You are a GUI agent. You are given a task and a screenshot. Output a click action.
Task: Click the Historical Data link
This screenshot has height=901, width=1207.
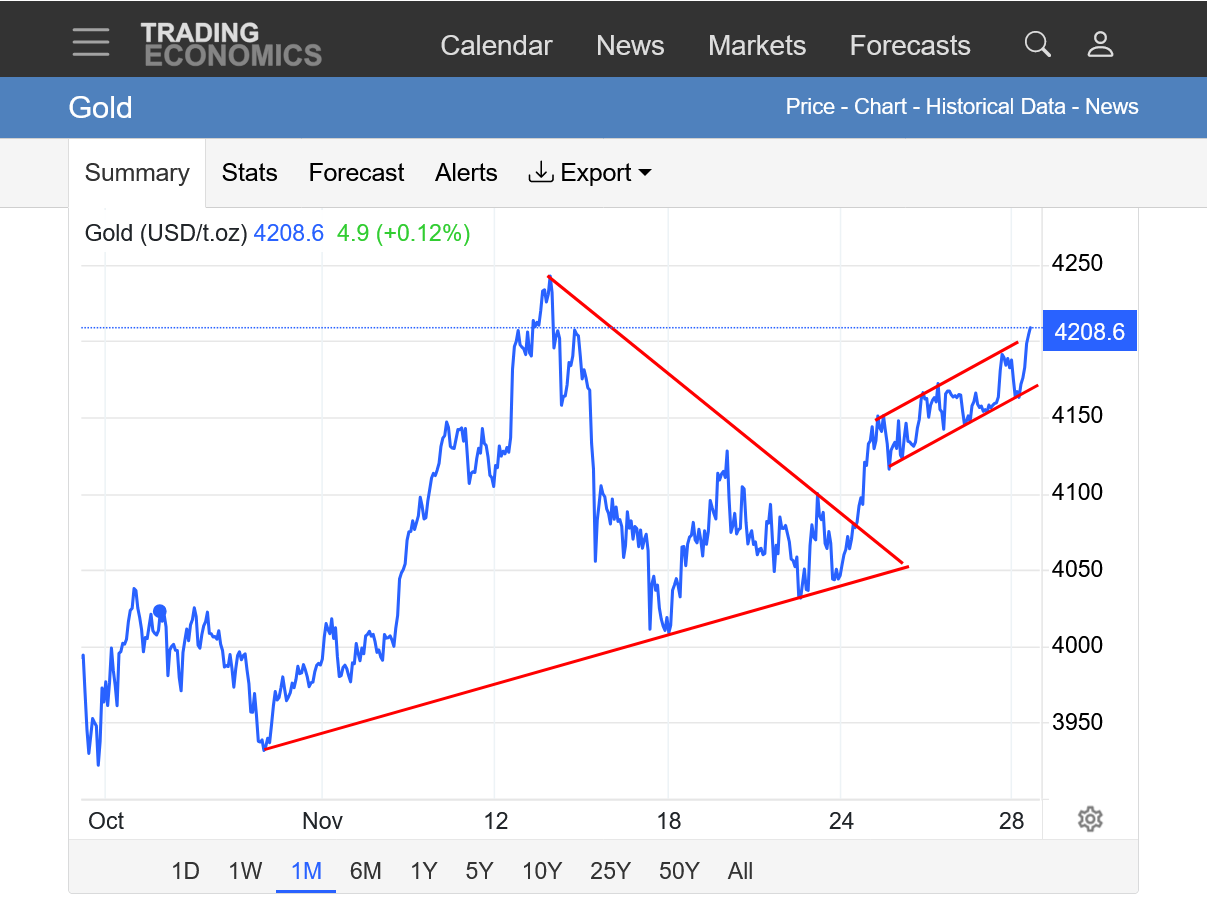pyautogui.click(x=995, y=107)
